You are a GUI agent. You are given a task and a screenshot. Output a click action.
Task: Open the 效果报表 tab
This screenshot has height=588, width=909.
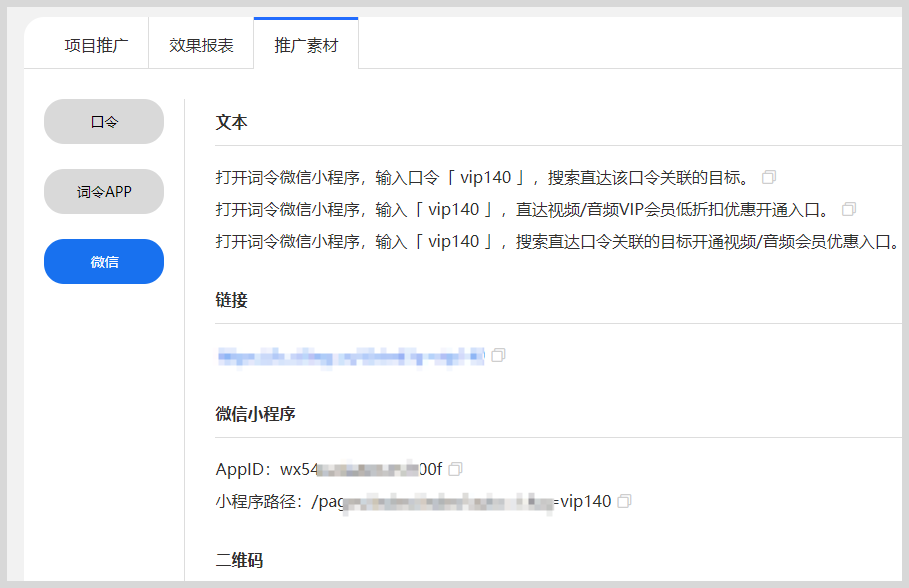200,42
